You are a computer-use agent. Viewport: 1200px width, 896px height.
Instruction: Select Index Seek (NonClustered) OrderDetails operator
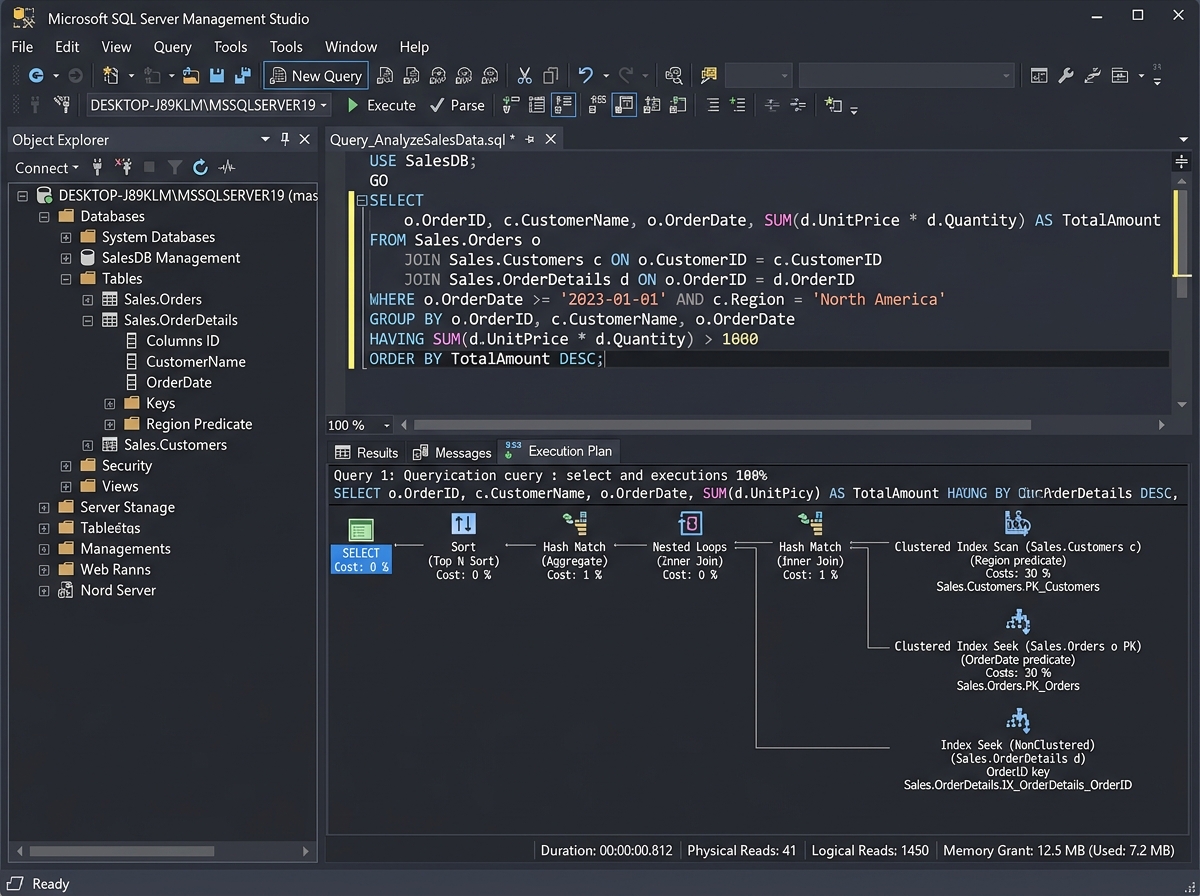[x=1018, y=750]
